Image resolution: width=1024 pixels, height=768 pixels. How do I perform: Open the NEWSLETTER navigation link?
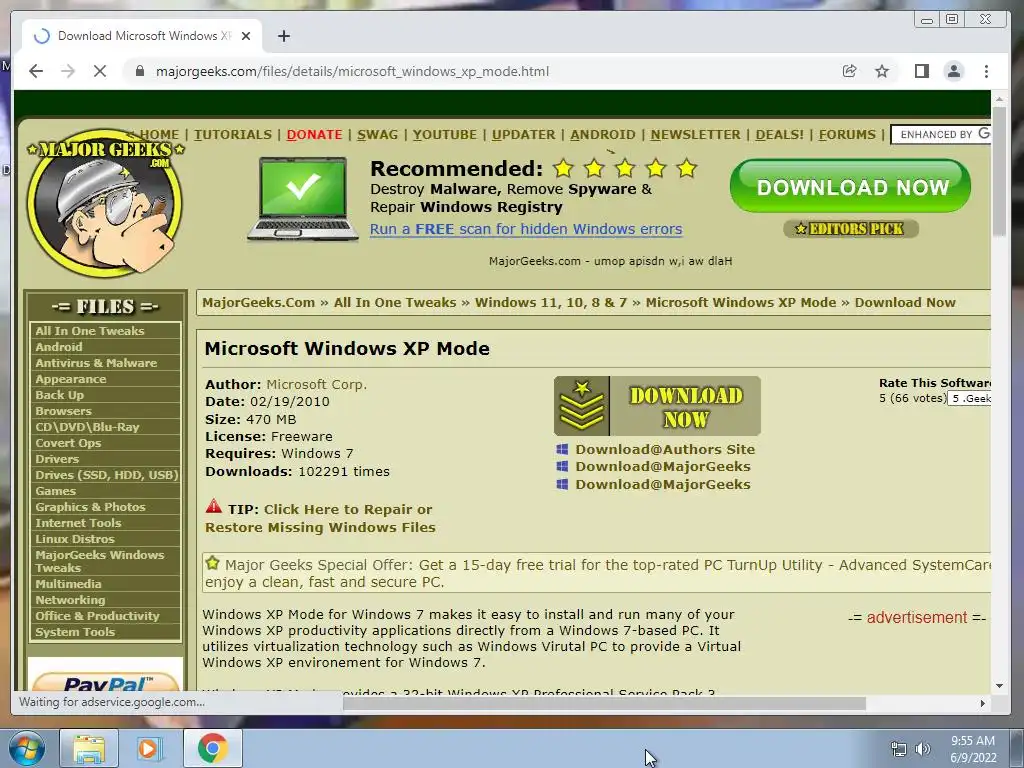[696, 135]
